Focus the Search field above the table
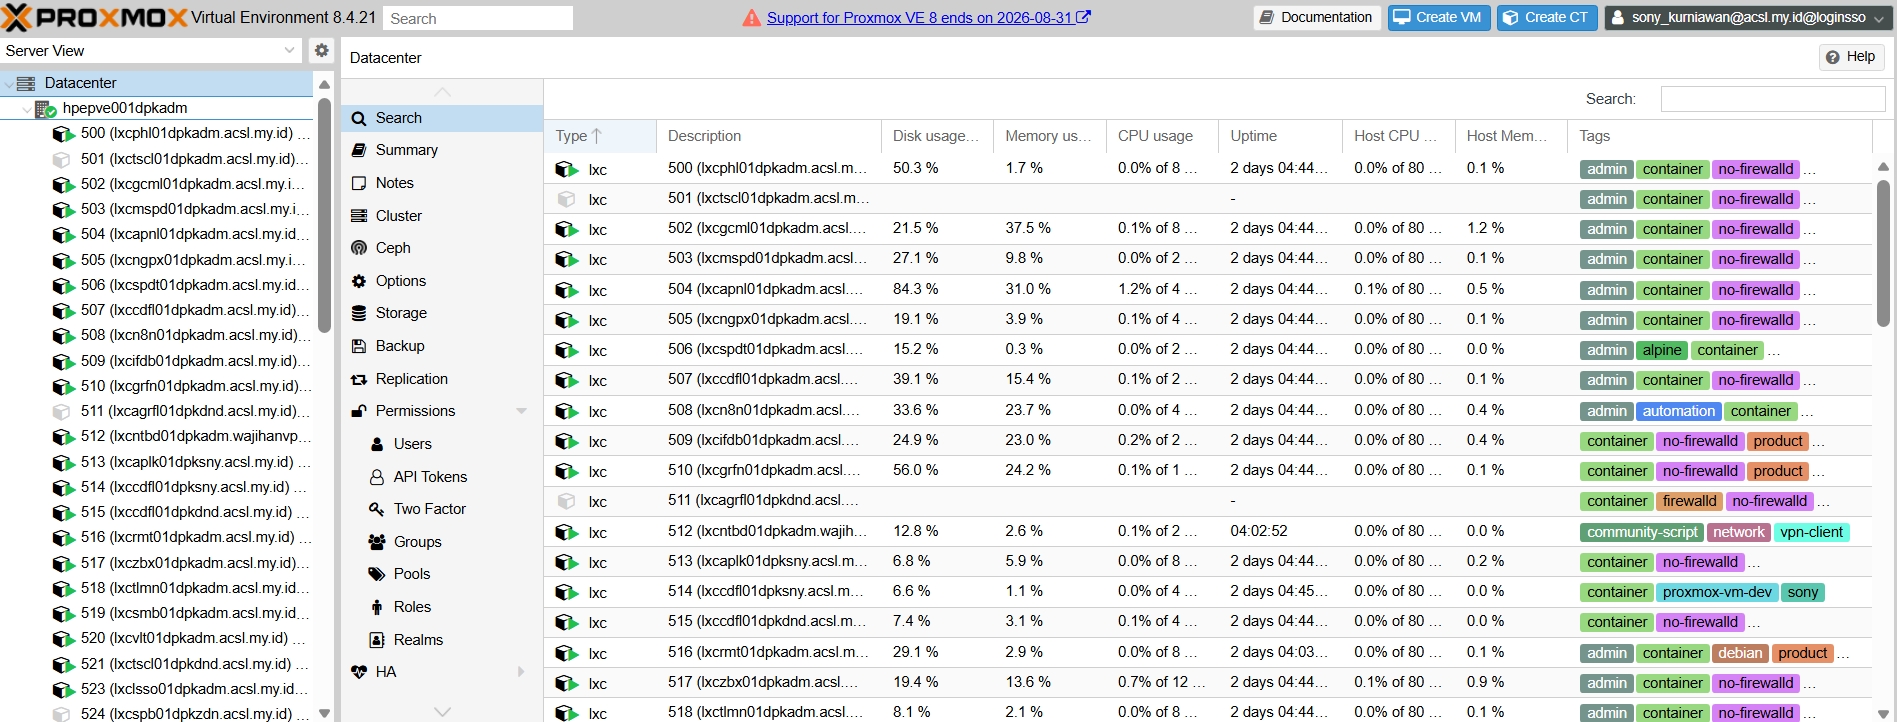Image resolution: width=1897 pixels, height=722 pixels. coord(1773,99)
